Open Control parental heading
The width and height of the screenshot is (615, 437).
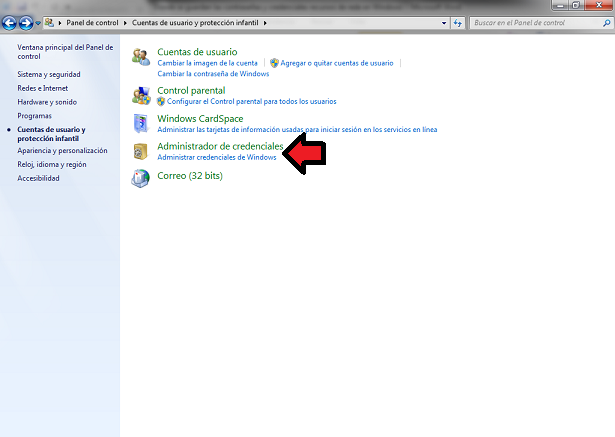[x=191, y=91]
